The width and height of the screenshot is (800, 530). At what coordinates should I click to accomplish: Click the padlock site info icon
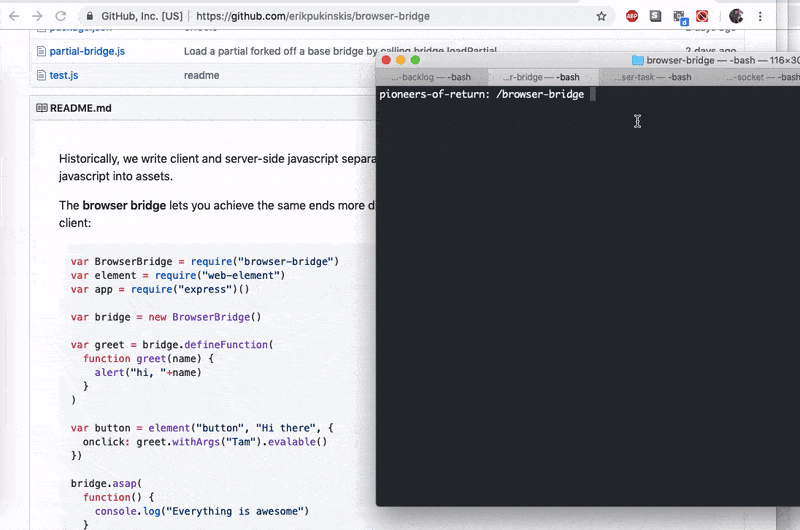point(90,16)
